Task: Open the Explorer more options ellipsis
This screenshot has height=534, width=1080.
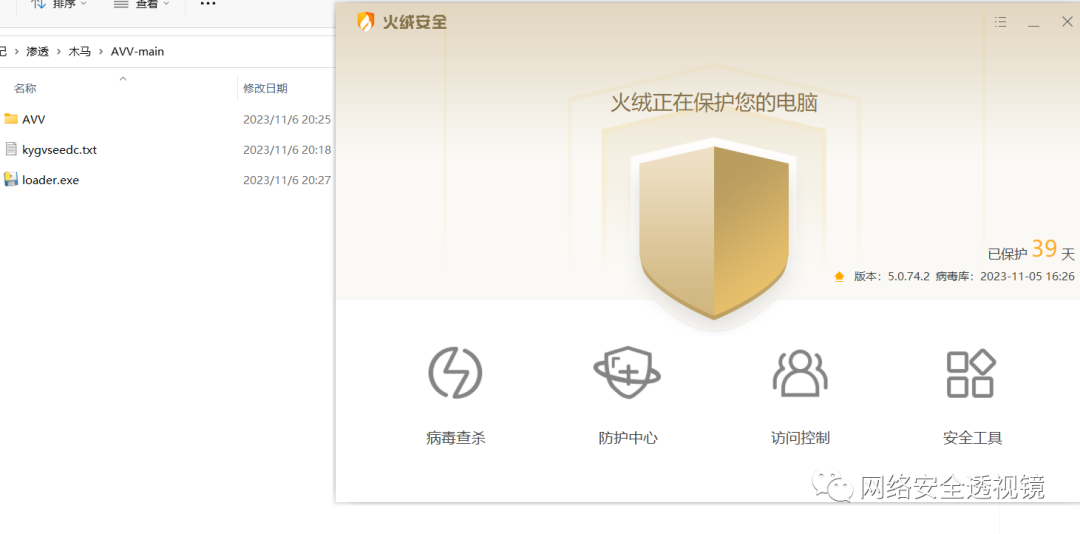Action: (x=207, y=4)
